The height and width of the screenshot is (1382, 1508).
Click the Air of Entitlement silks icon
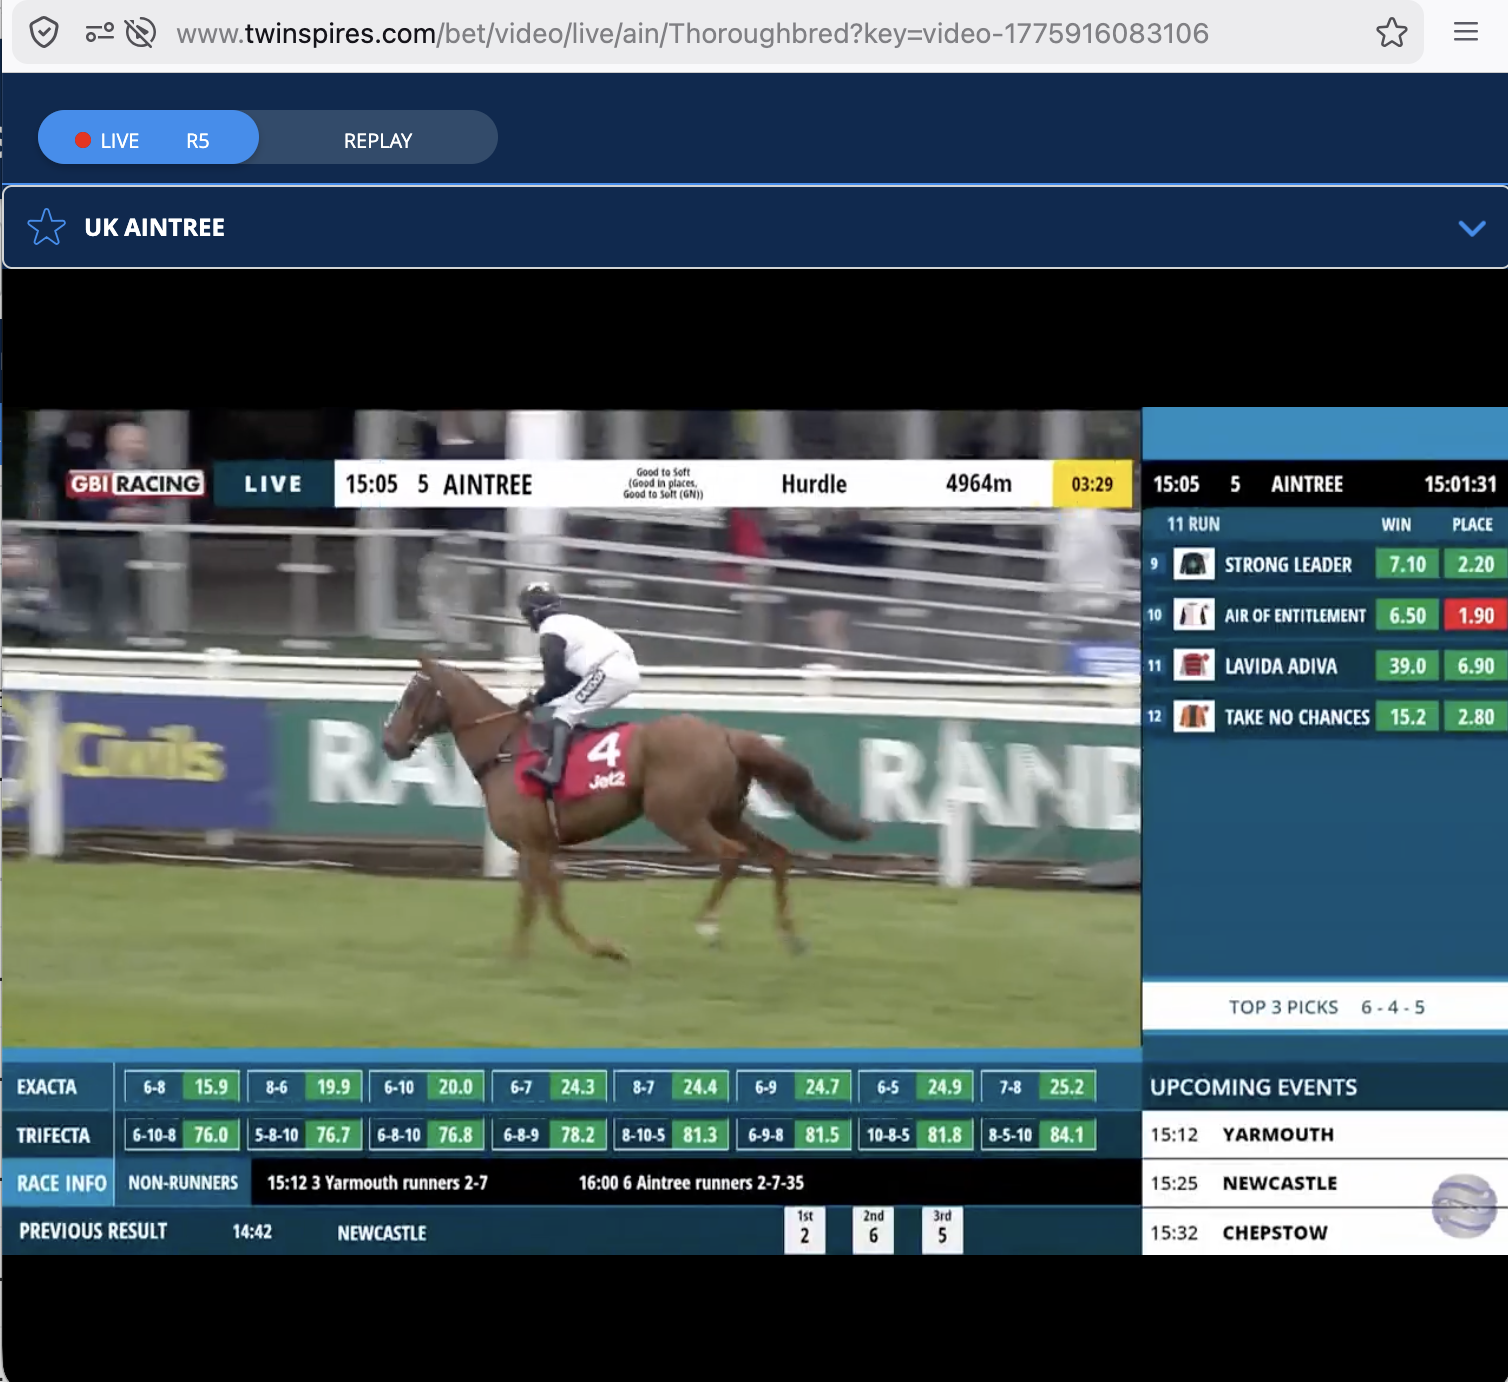[x=1193, y=615]
